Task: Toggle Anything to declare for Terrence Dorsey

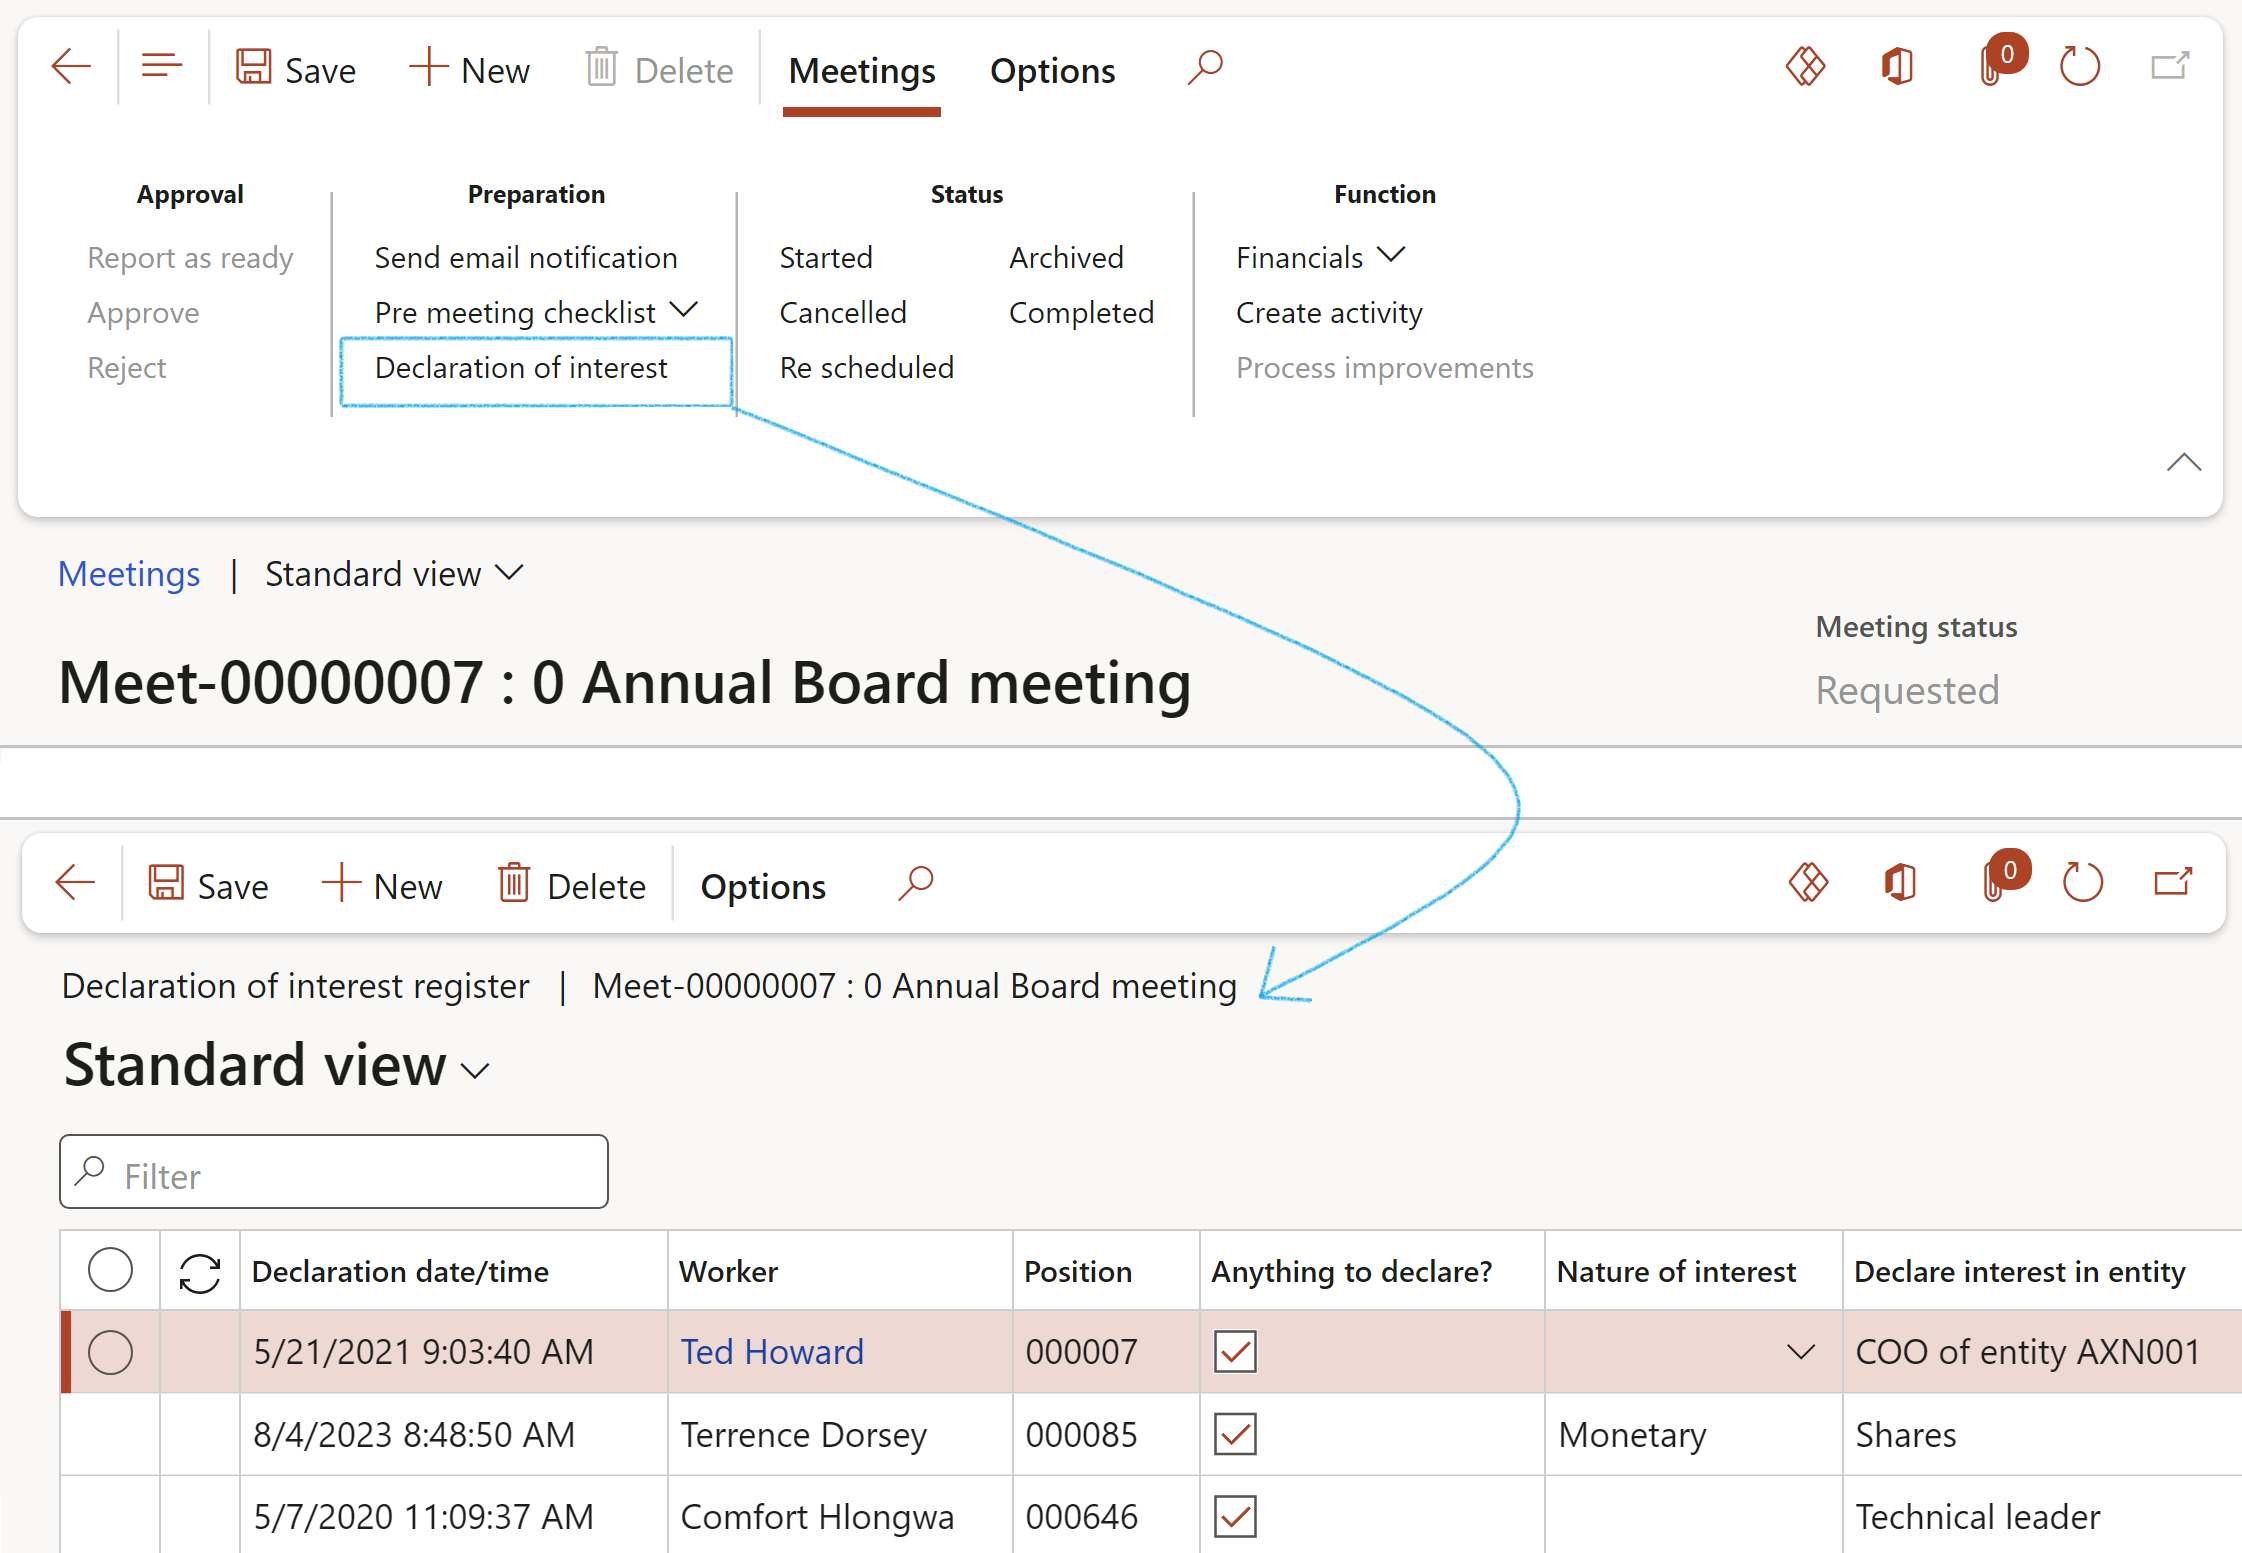Action: (1235, 1435)
